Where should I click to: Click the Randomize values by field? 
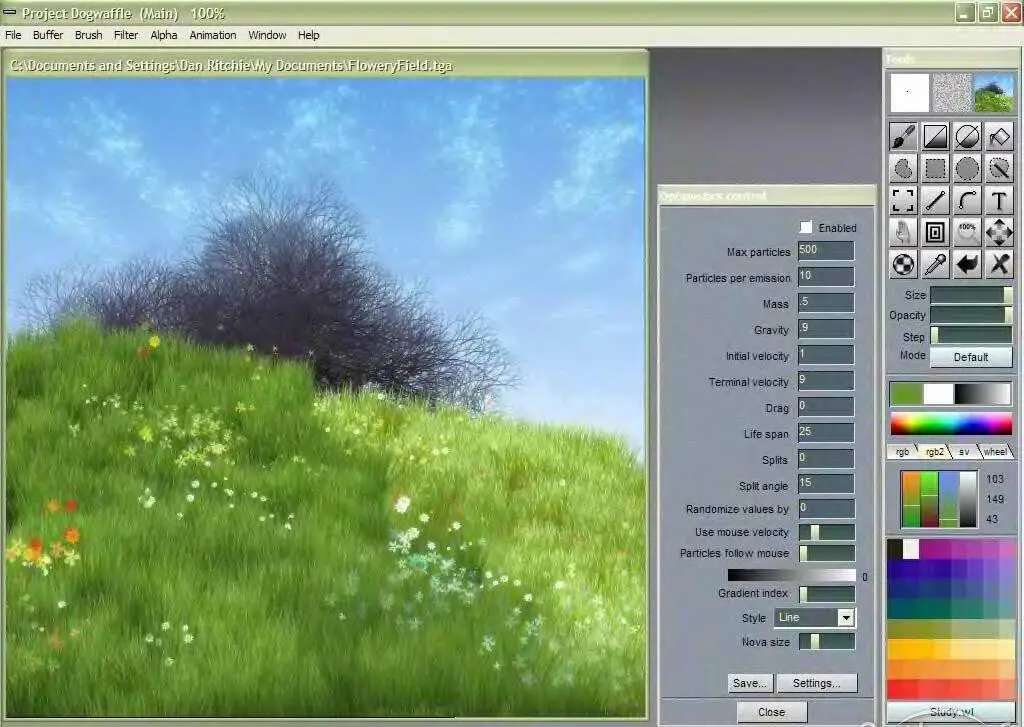(x=826, y=508)
